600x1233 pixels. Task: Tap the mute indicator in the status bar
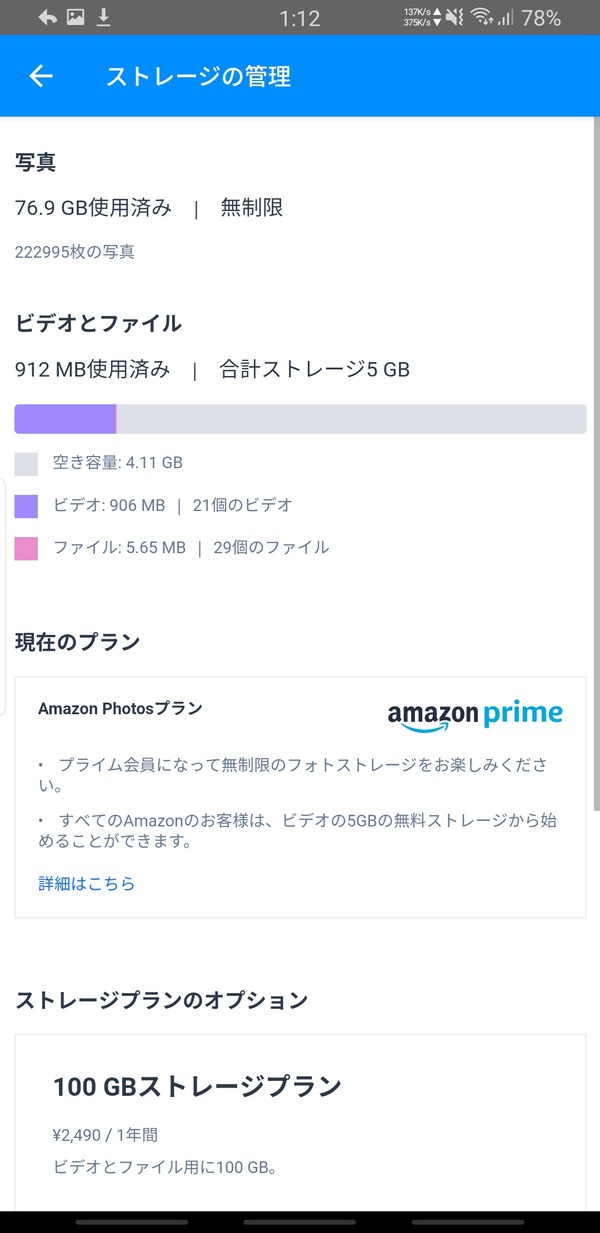click(x=454, y=17)
